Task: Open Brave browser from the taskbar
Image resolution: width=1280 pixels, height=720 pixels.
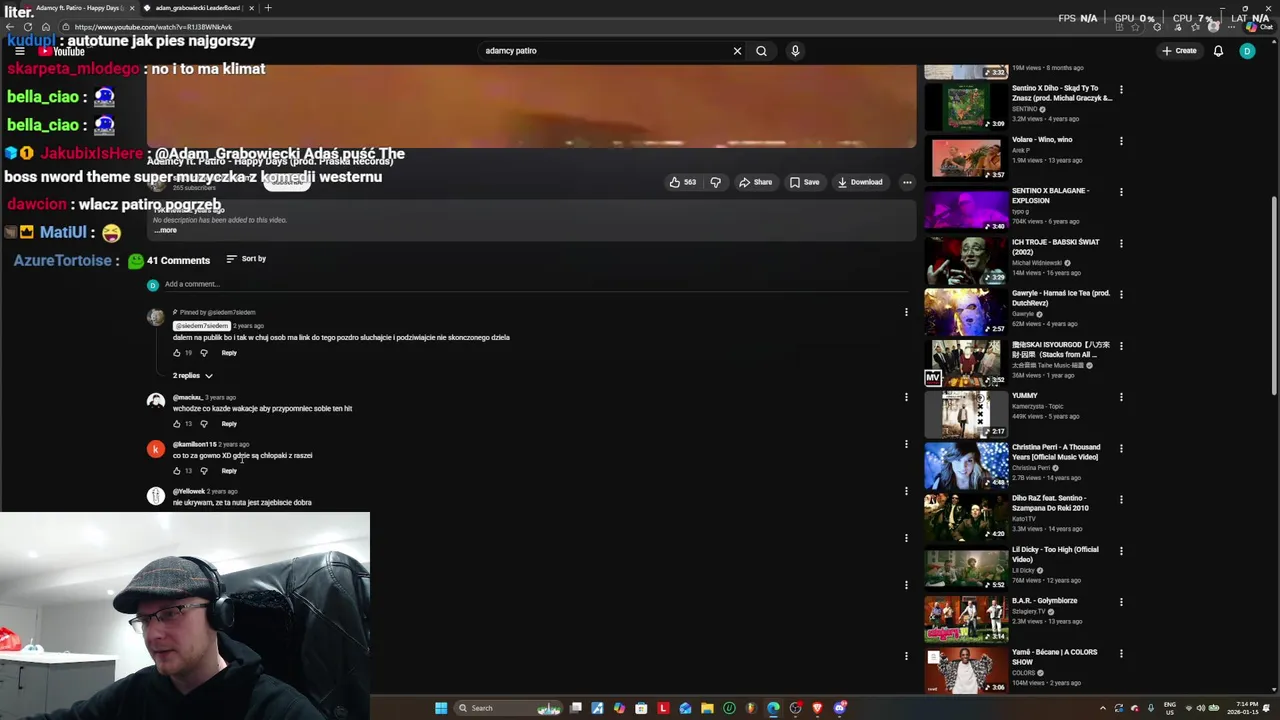Action: coord(817,708)
